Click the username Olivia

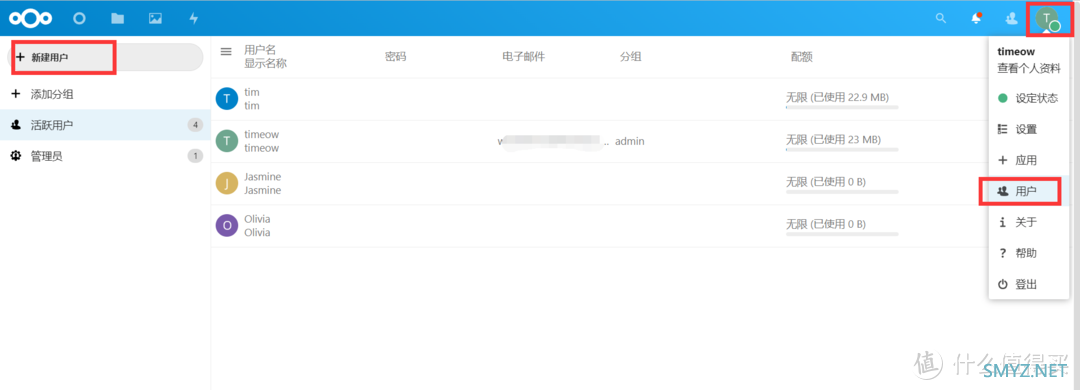257,218
